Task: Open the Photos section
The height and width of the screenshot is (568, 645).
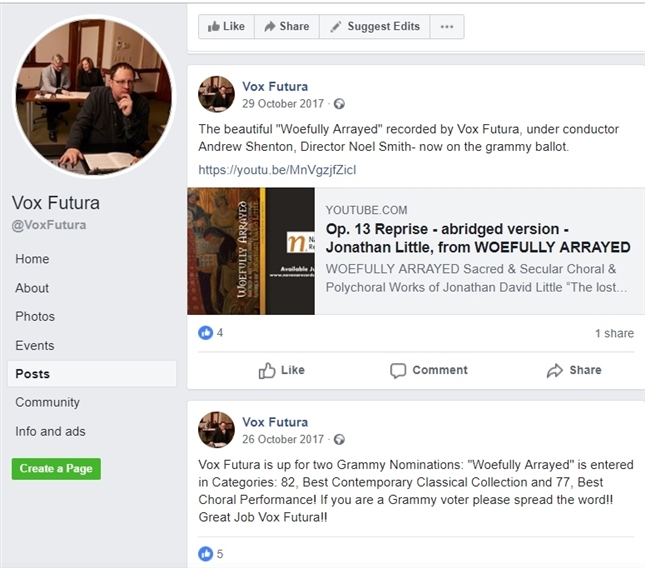Action: tap(35, 317)
